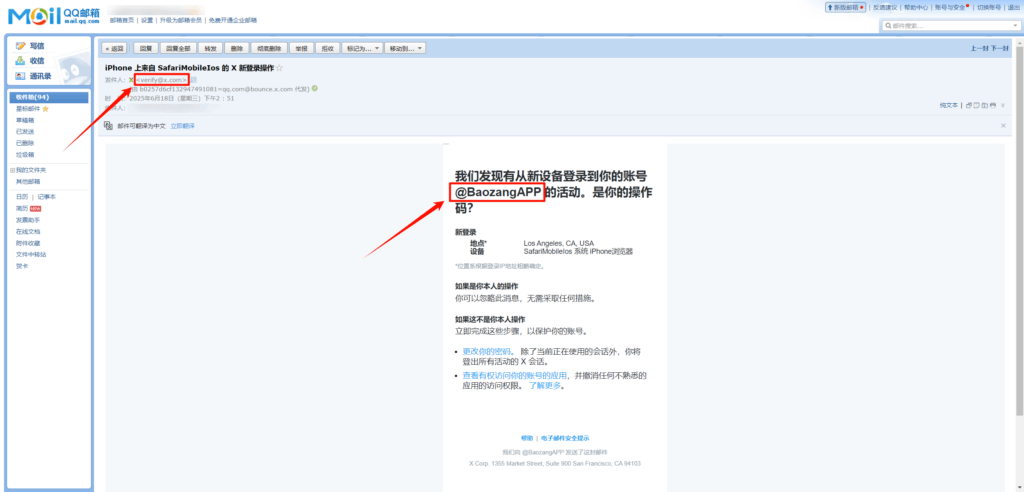Click 免费开通企业邮箱 link
1024x492 pixels.
[x=232, y=20]
